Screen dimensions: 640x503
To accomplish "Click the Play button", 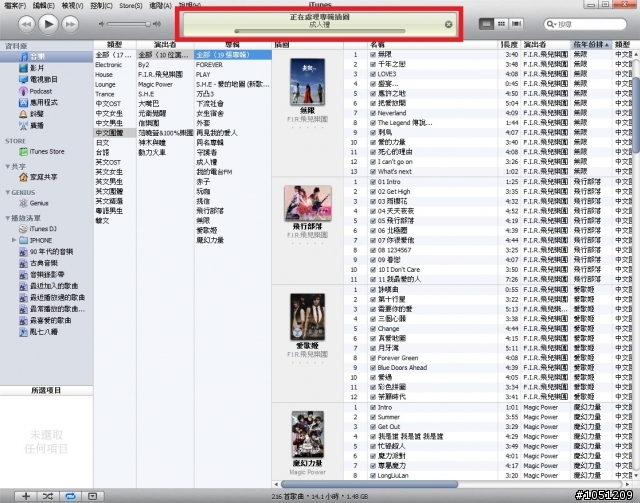I will [x=48, y=24].
